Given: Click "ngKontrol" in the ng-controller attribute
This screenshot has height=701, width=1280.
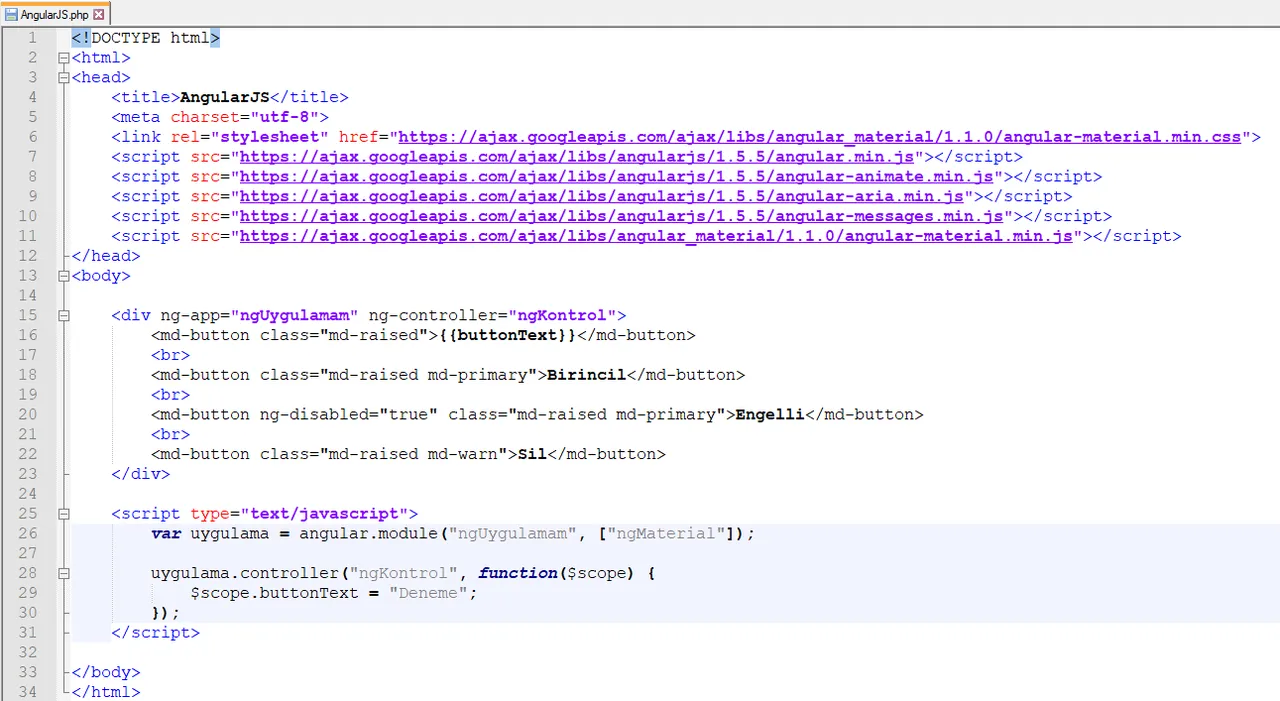Looking at the screenshot, I should (562, 315).
